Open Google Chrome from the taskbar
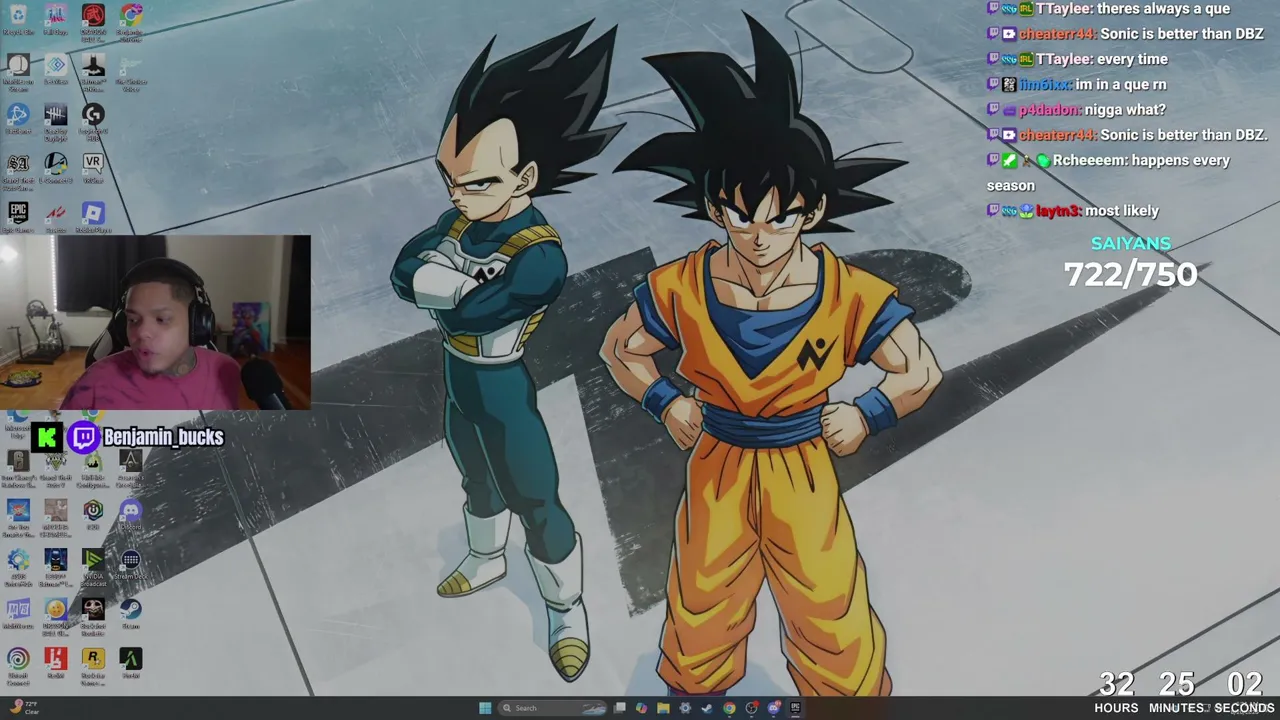The height and width of the screenshot is (720, 1280). pos(729,708)
